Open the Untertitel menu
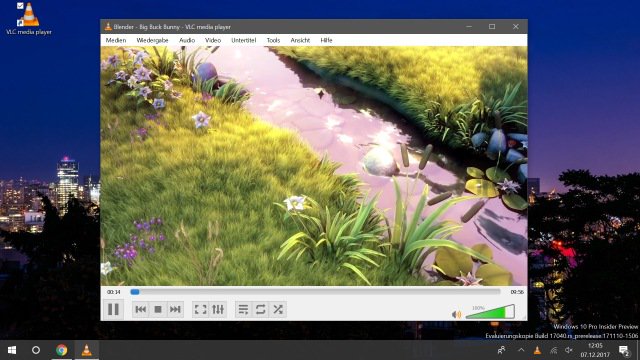Viewport: 640px width, 360px height. point(244,40)
